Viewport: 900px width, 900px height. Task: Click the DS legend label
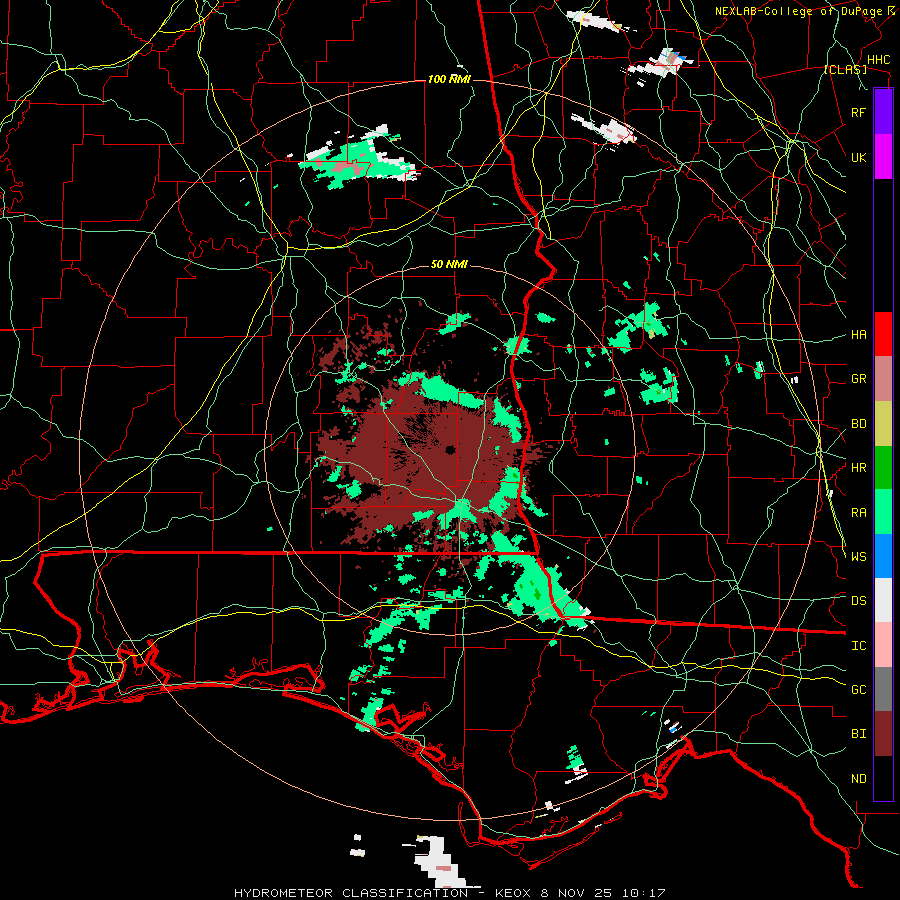[859, 601]
